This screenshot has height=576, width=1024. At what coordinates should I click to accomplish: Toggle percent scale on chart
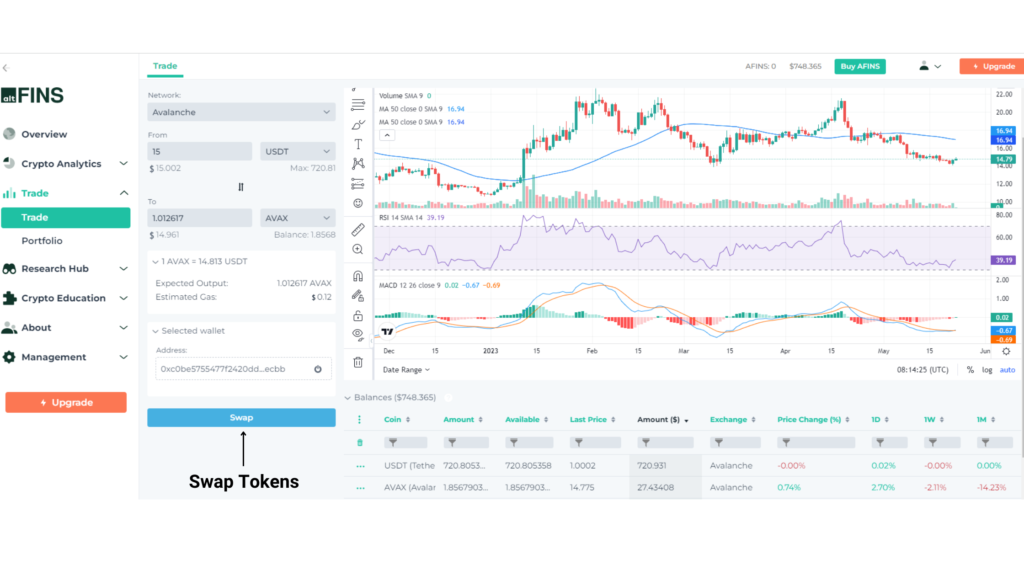[x=970, y=370]
